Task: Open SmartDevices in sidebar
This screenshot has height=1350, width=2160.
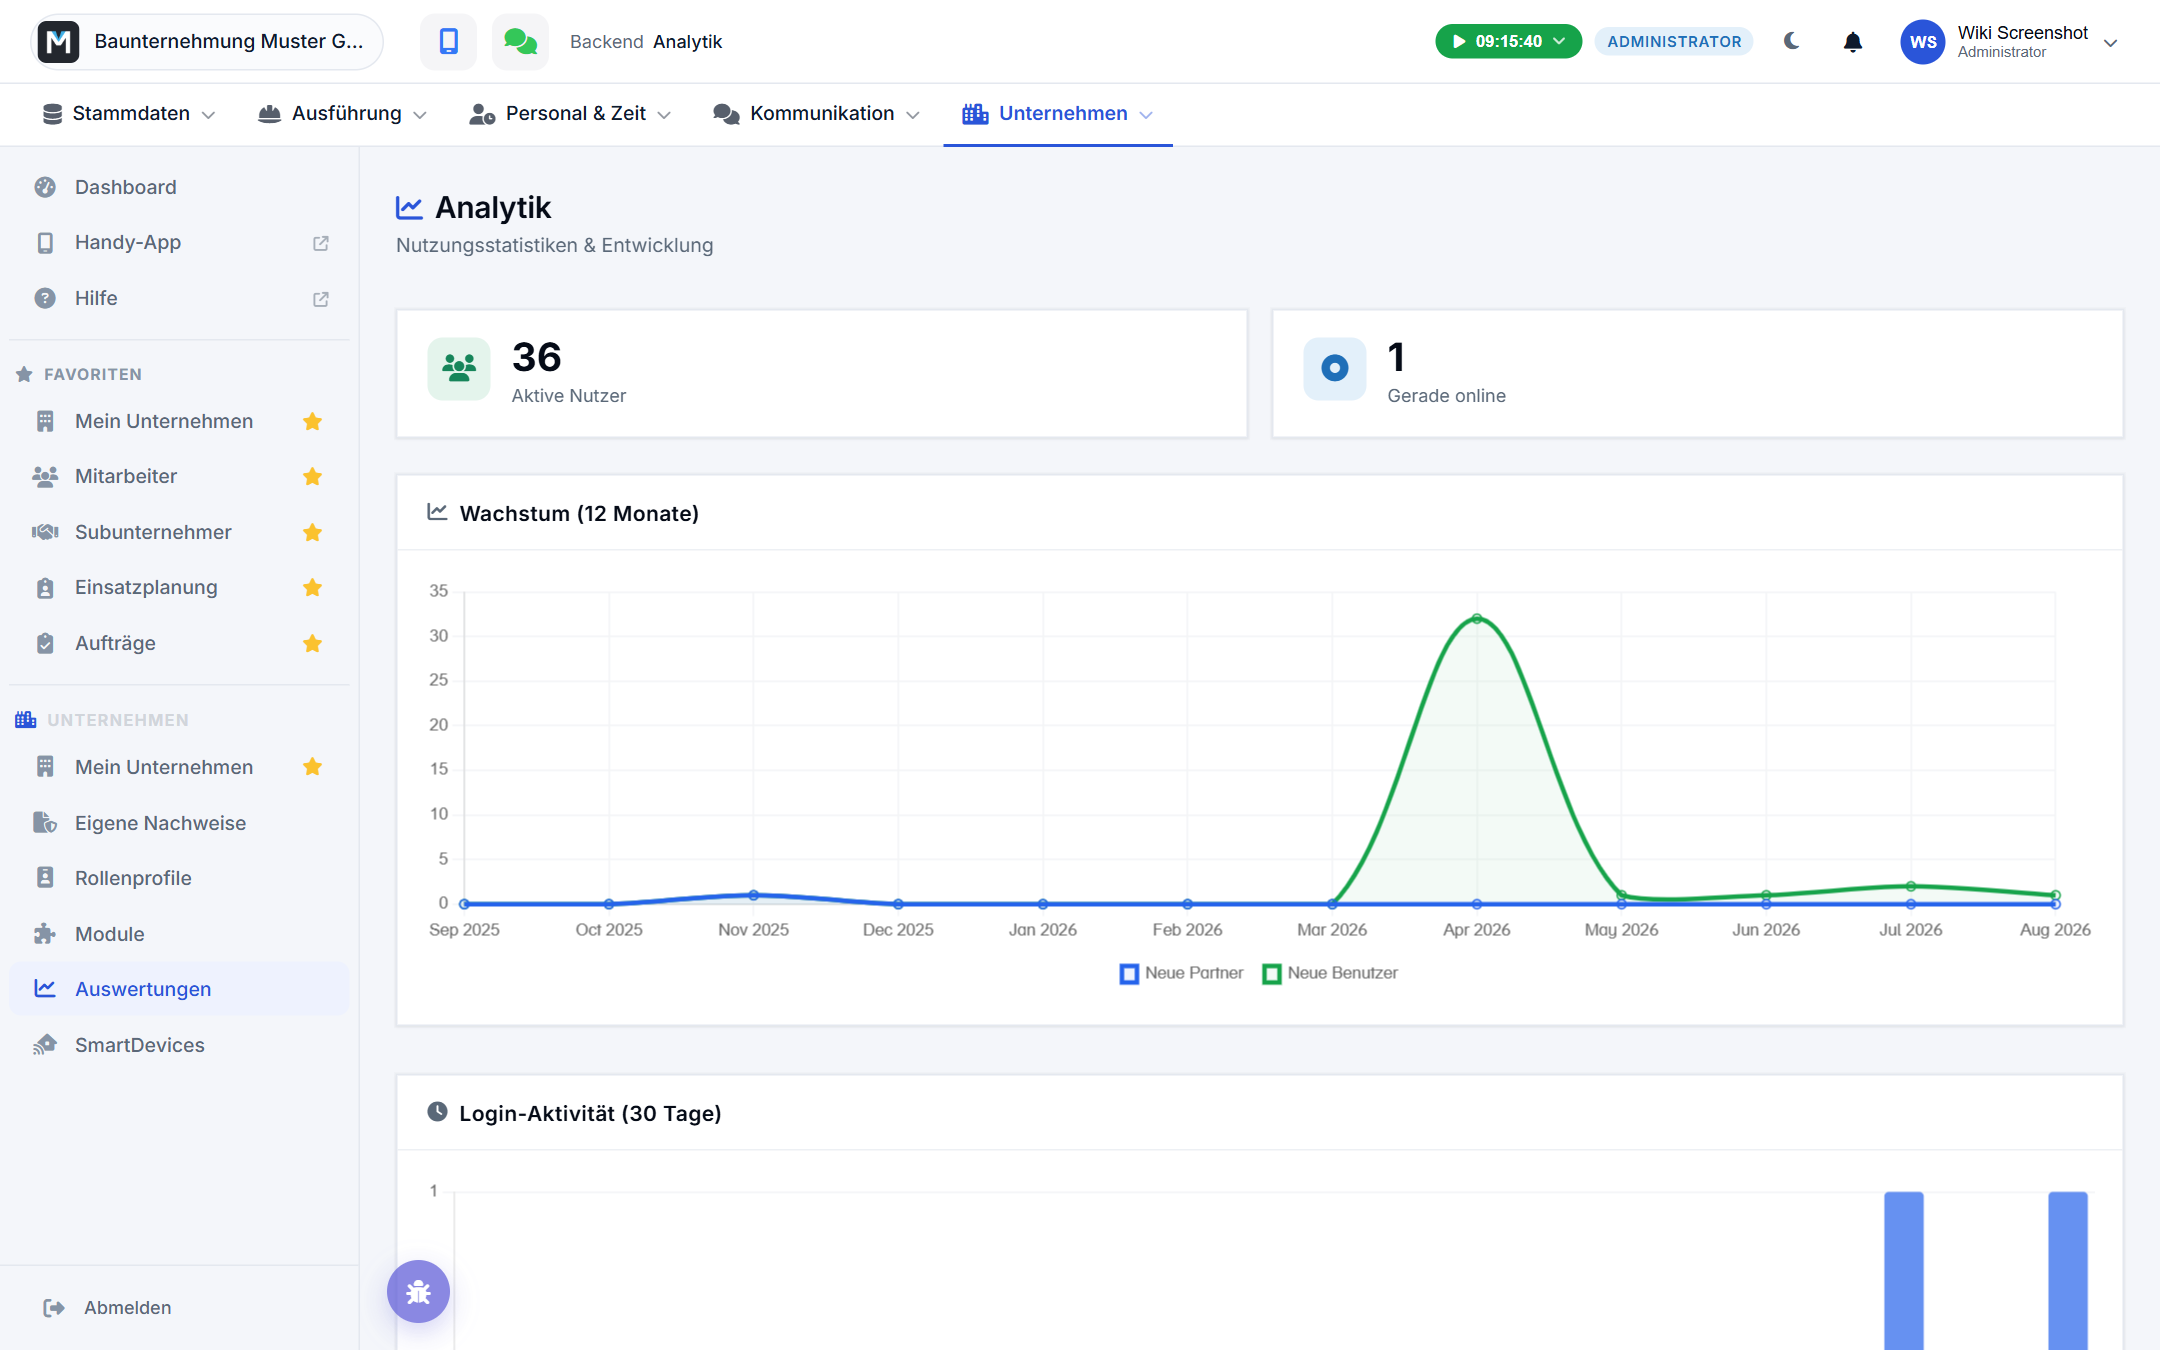Action: [180, 1045]
